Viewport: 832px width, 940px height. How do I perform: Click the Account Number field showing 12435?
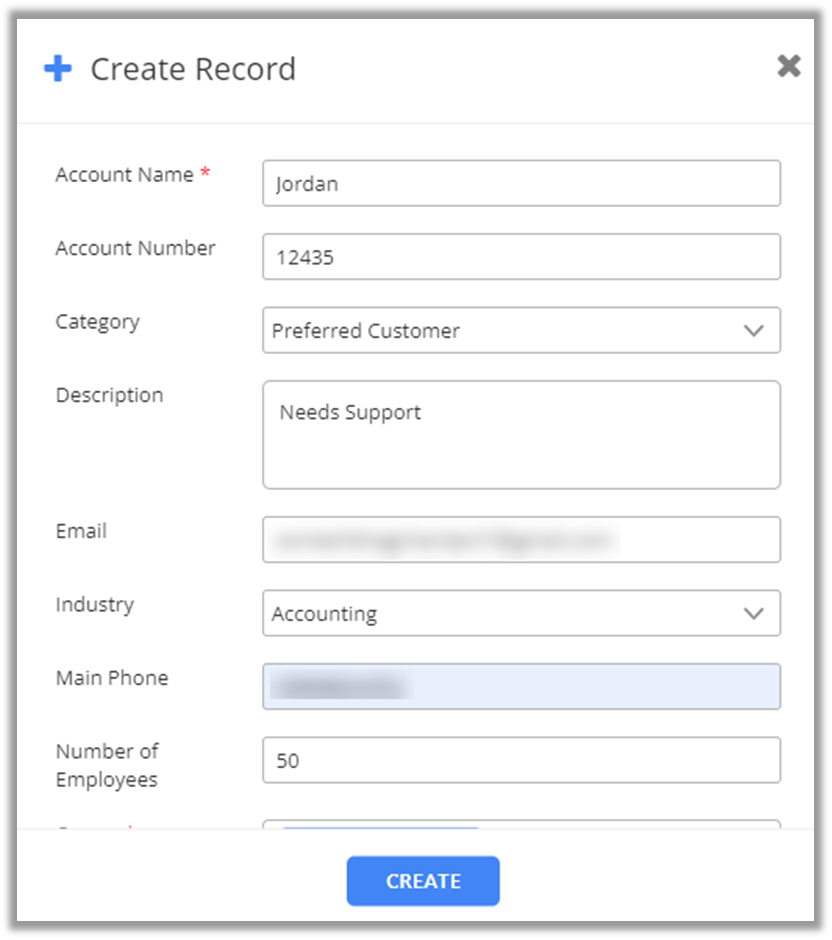click(x=521, y=257)
